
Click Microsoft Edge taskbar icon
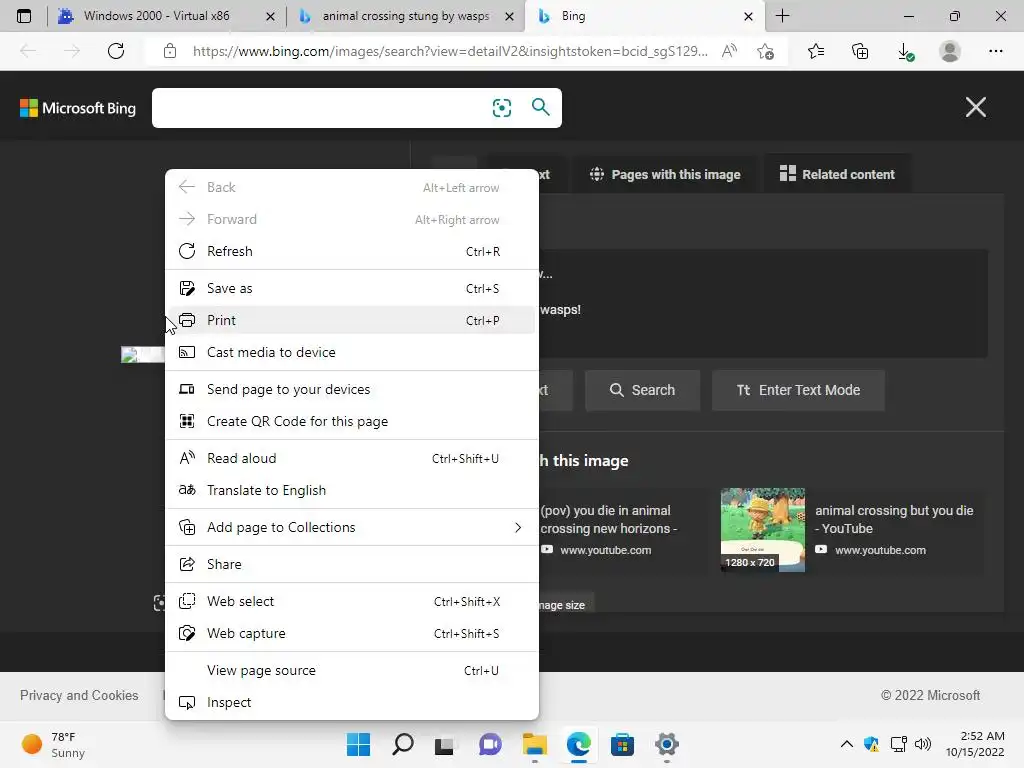[x=579, y=744]
